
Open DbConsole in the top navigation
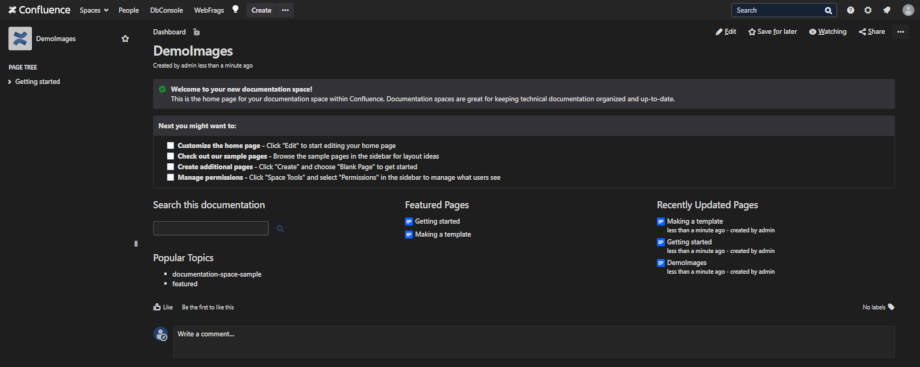pos(167,10)
